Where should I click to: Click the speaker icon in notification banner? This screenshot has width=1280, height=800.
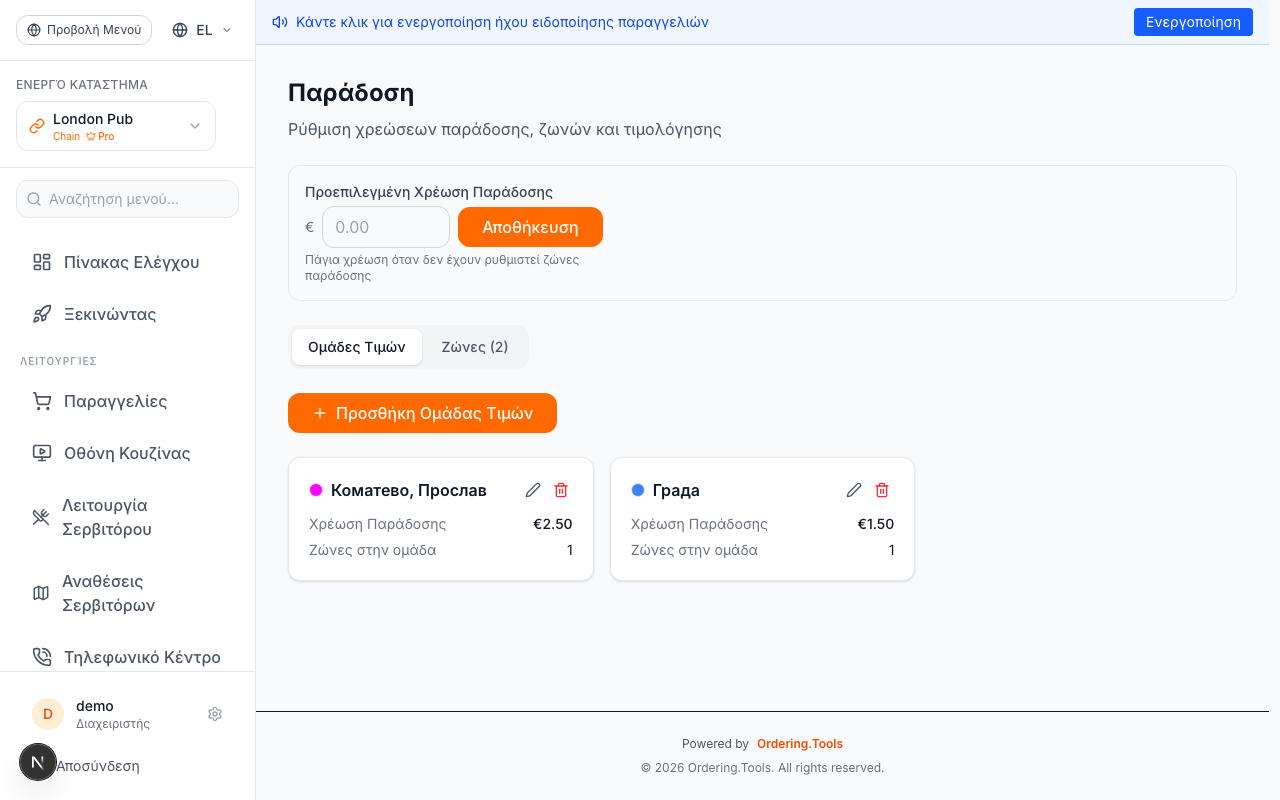280,22
